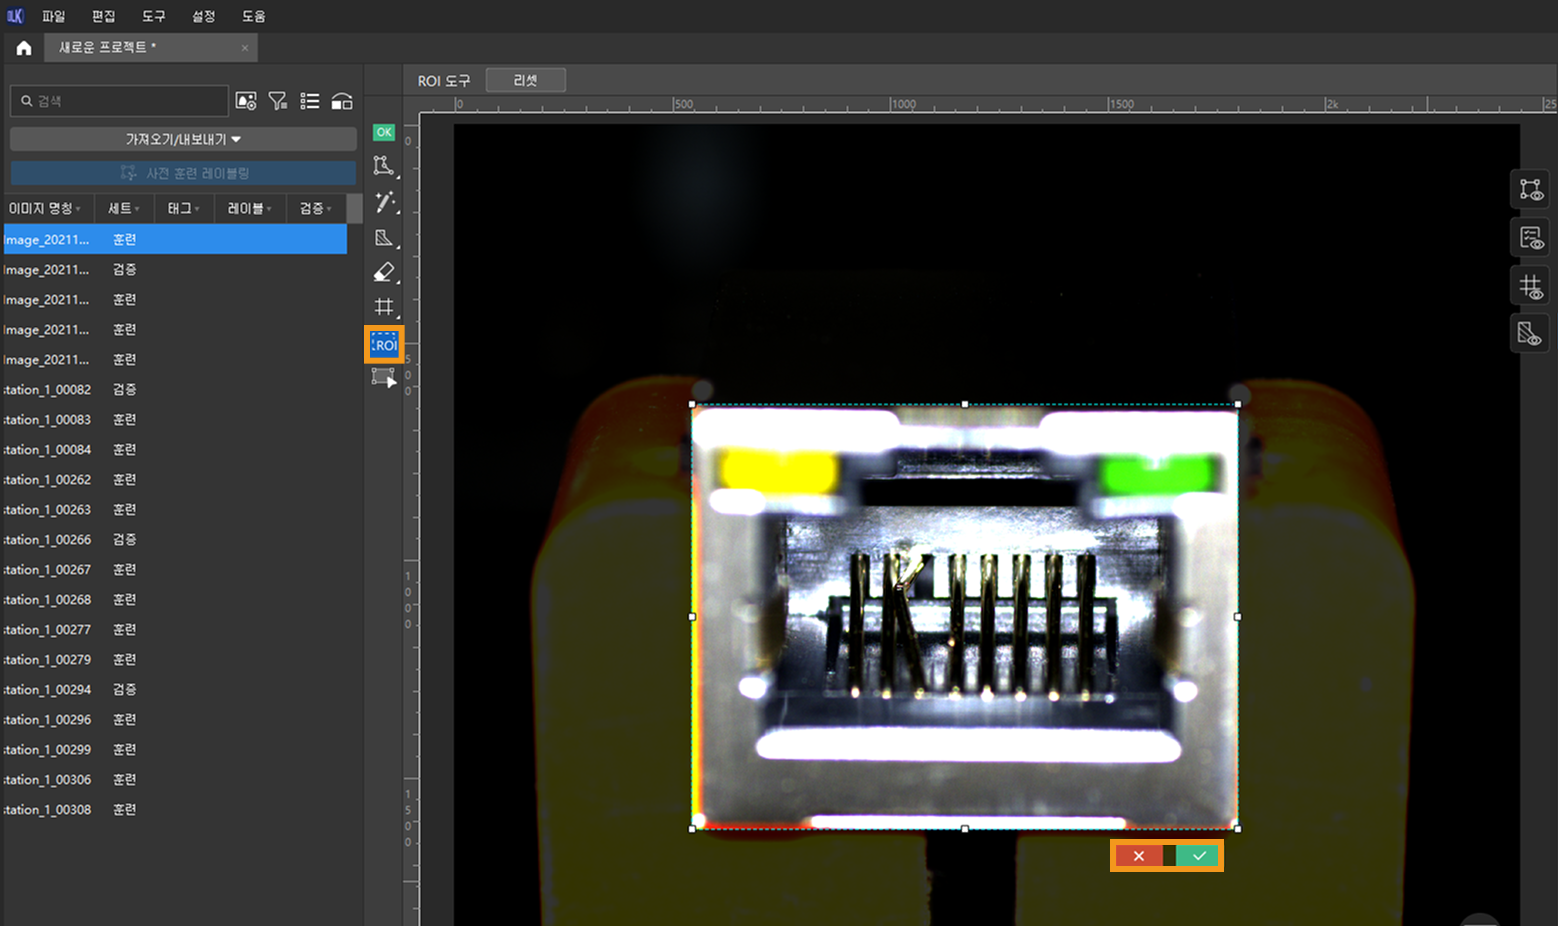Image resolution: width=1558 pixels, height=926 pixels.
Task: Click the app logo in the menu bar
Action: coord(15,16)
